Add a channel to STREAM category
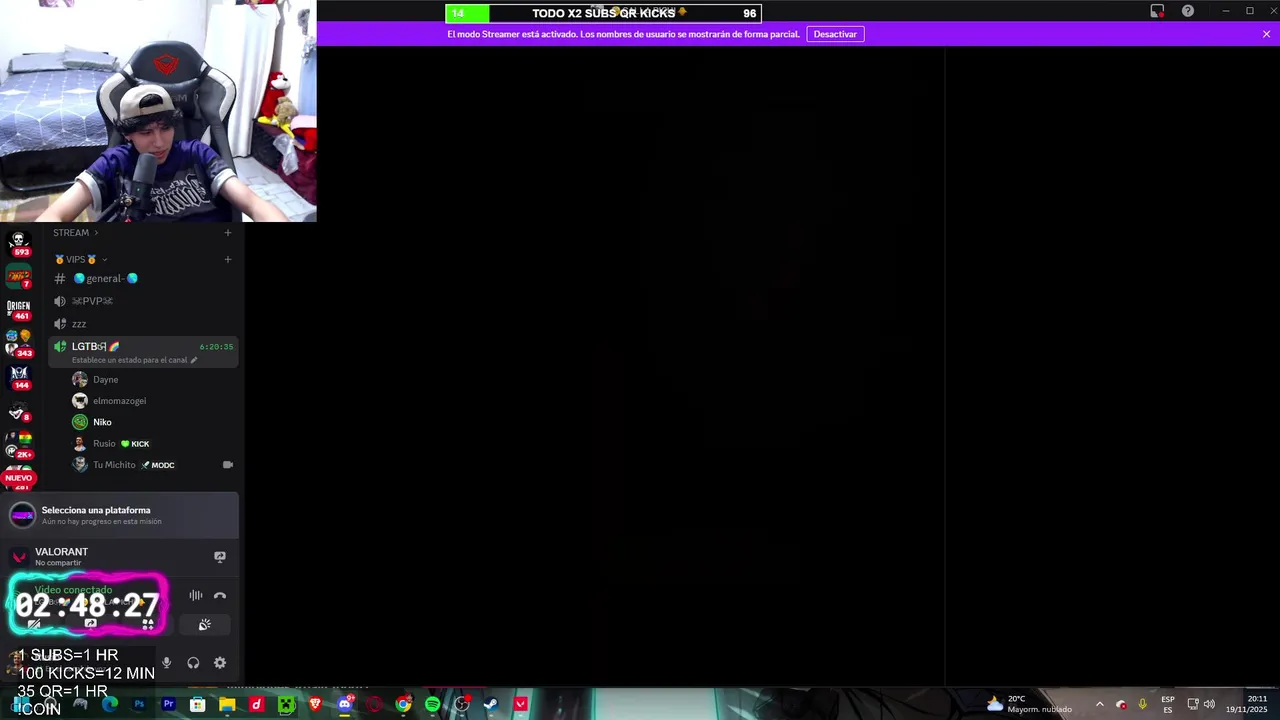The width and height of the screenshot is (1280, 720). [228, 233]
